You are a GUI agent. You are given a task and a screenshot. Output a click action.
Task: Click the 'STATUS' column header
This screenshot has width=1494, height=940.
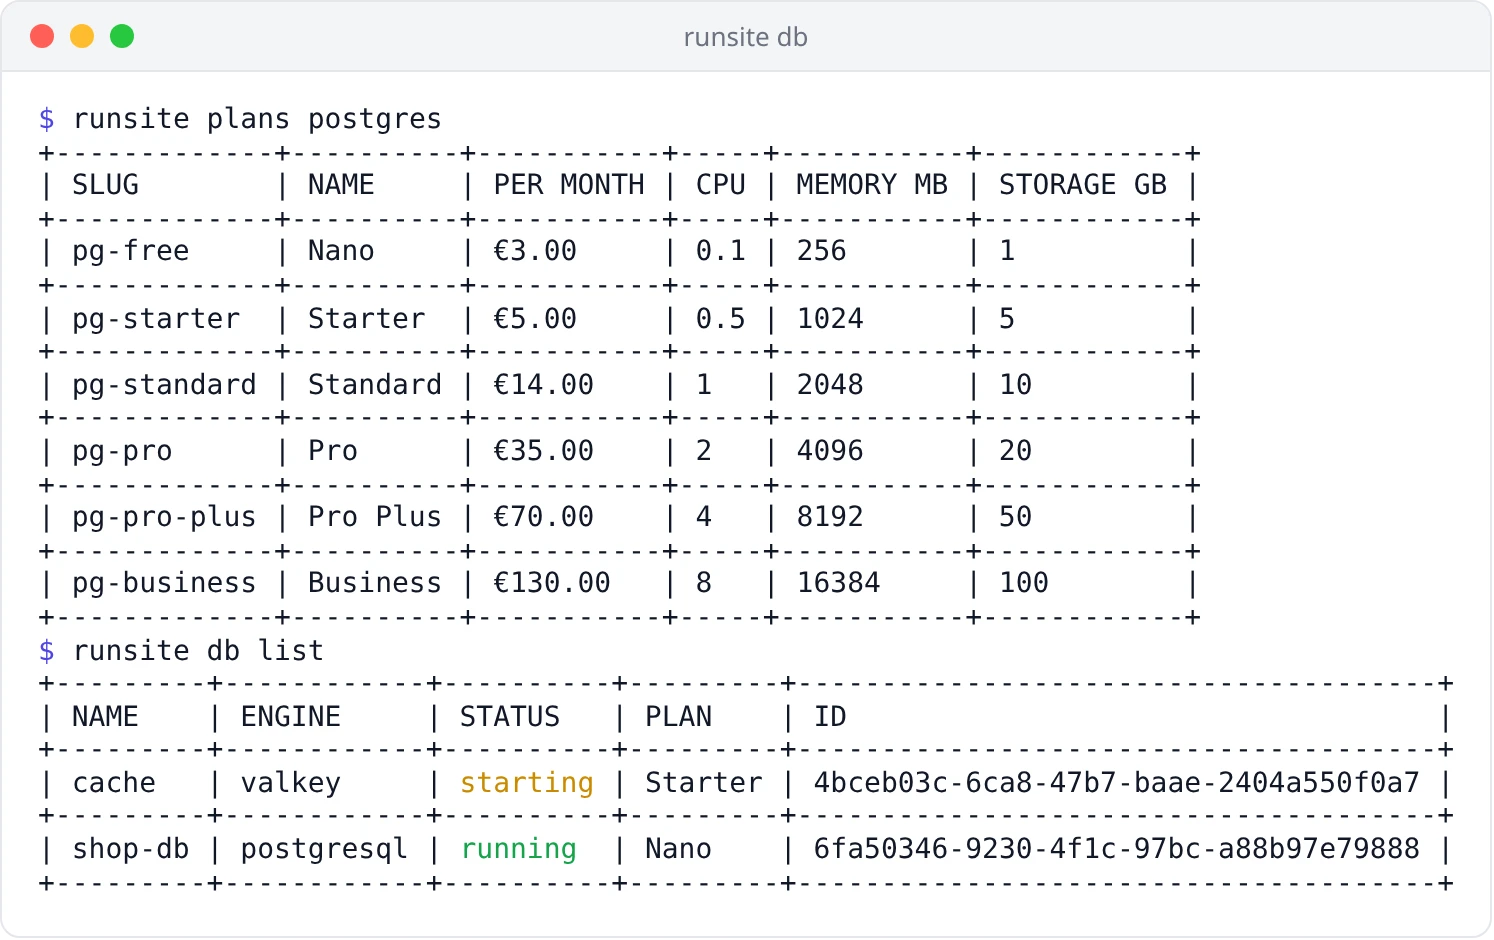point(510,717)
